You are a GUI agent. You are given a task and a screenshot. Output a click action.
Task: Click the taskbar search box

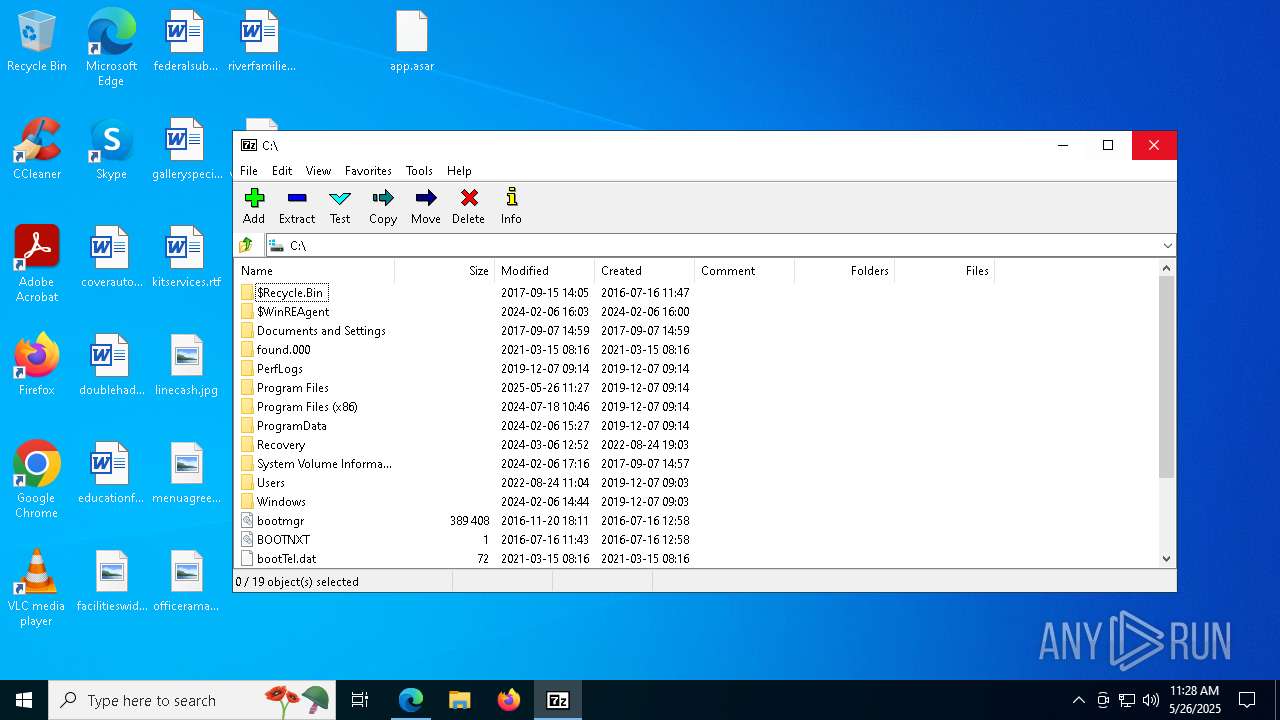[x=194, y=700]
